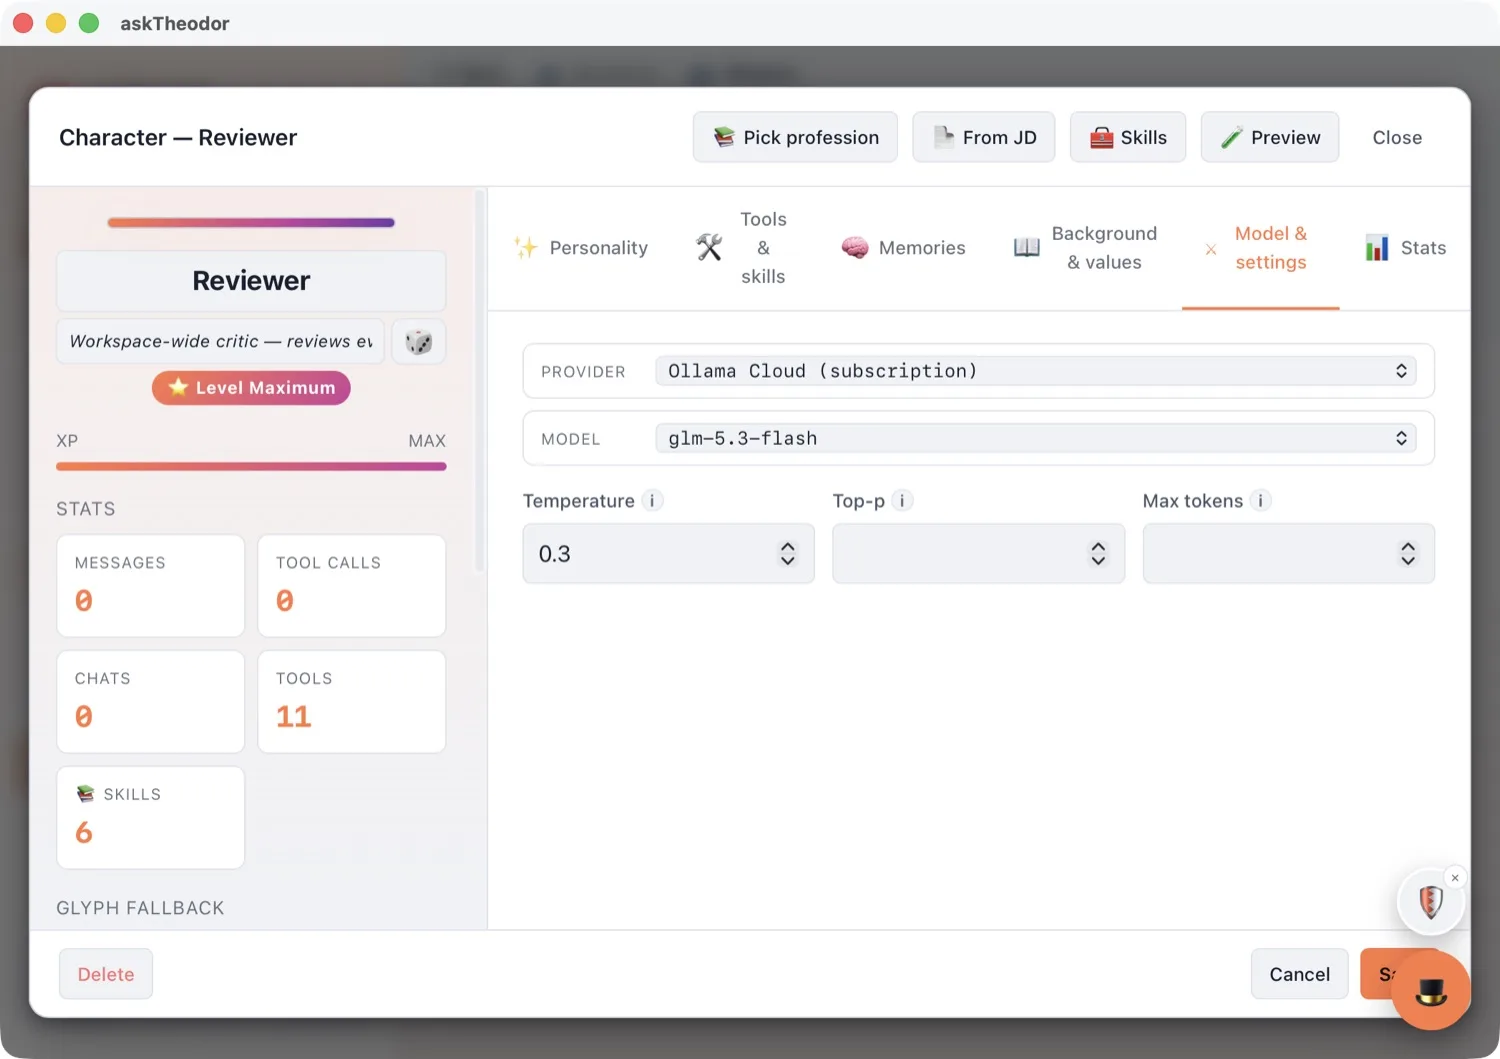Click the Max tokens stepper arrows

1408,554
